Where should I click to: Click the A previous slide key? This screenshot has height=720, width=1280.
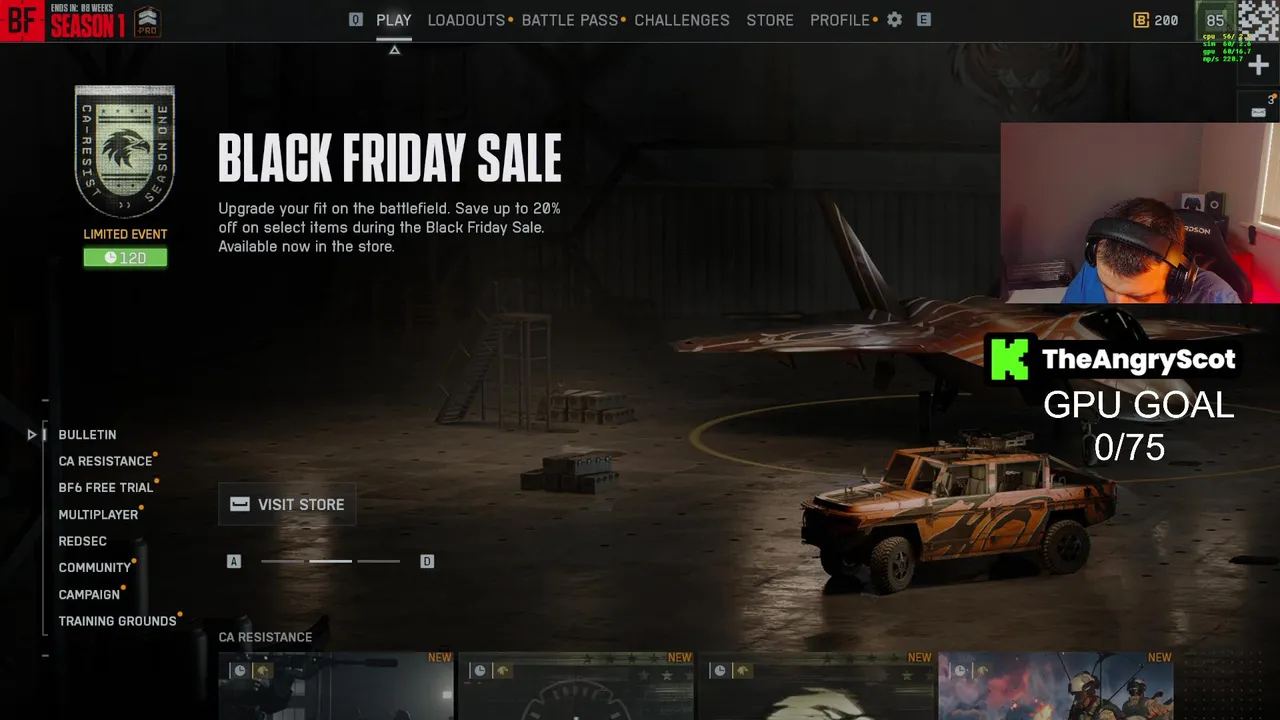(x=234, y=561)
